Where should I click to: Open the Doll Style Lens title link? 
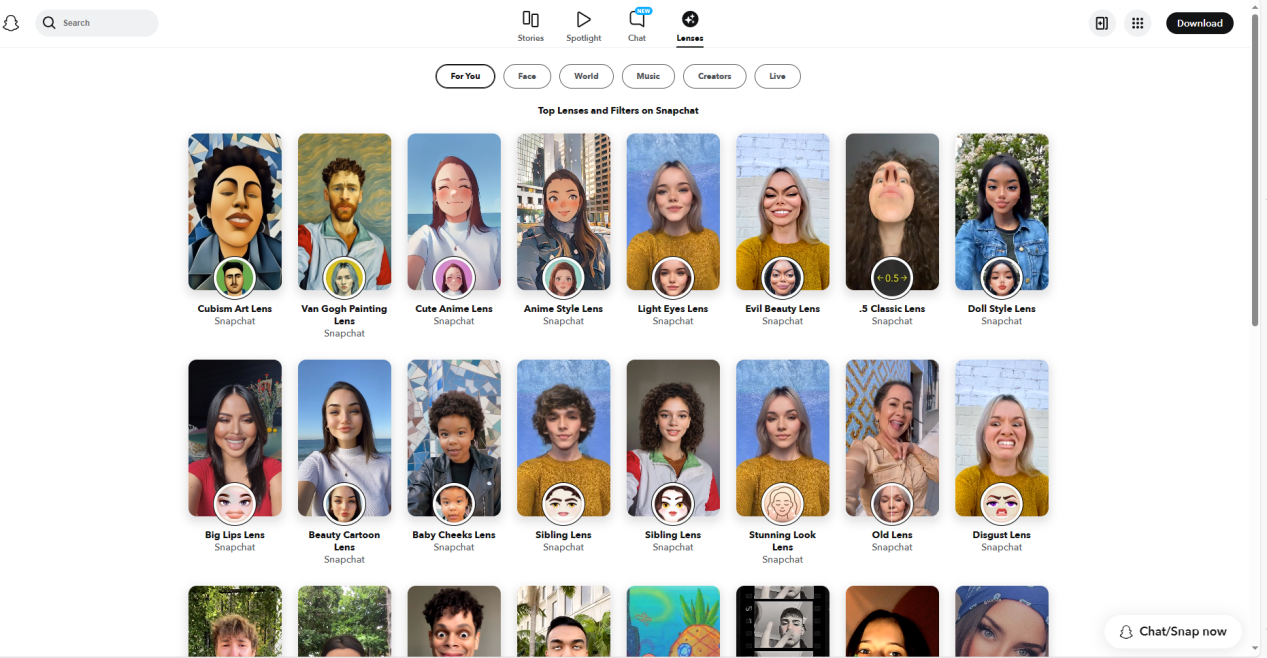click(x=1001, y=309)
